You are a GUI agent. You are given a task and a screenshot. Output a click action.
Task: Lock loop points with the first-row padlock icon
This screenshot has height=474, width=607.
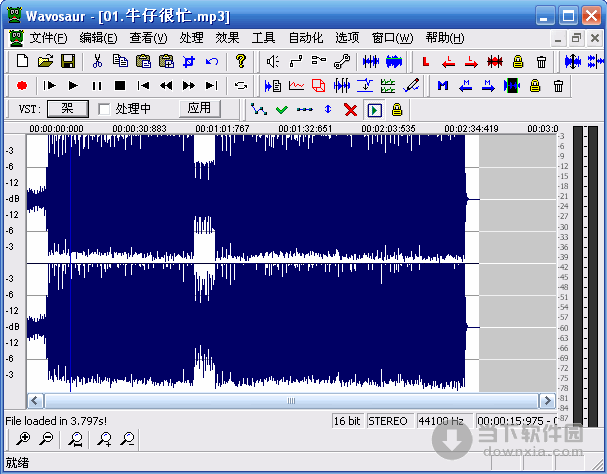(x=518, y=61)
